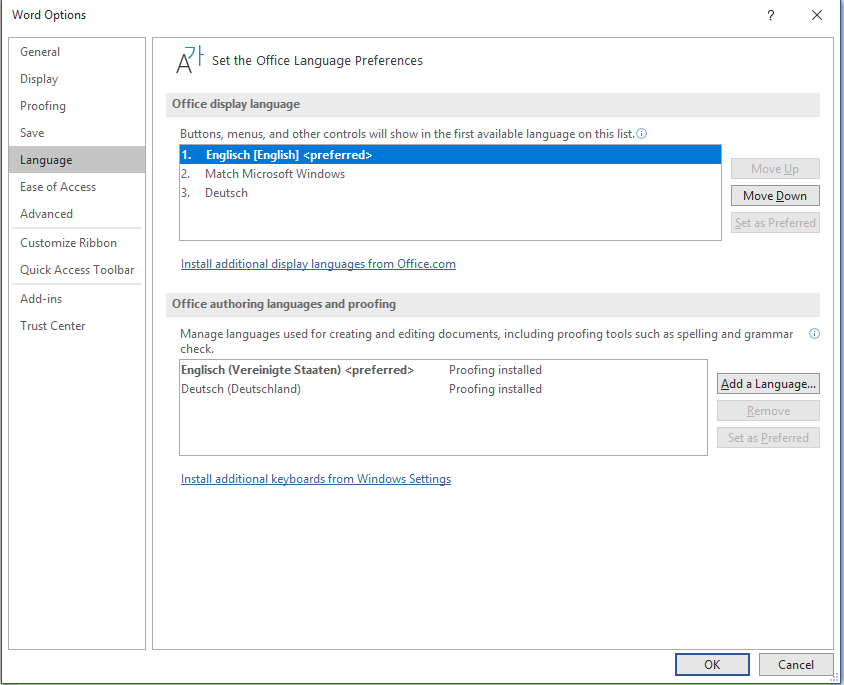Open the Display options category
Viewport: 844px width, 685px height.
77,79
